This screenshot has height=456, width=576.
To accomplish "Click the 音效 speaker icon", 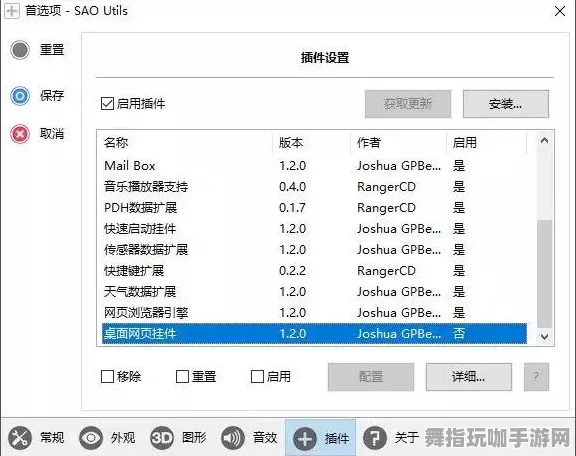I will [233, 438].
